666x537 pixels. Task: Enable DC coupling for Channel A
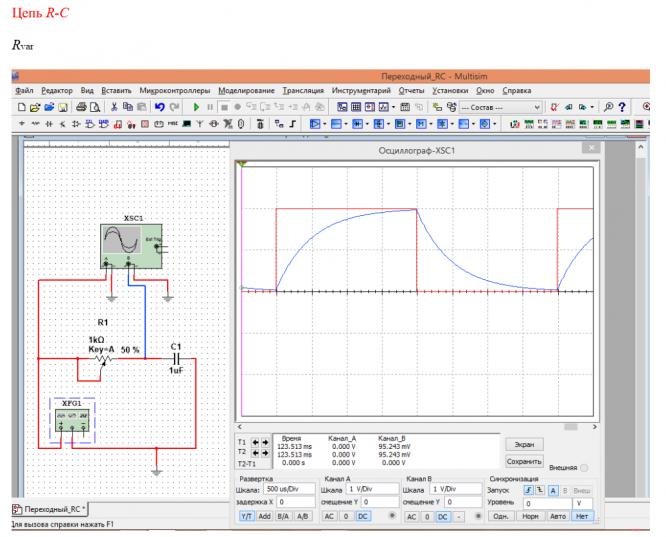(x=363, y=516)
